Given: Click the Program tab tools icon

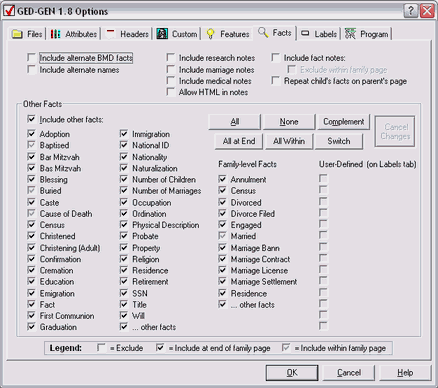Looking at the screenshot, I should (350, 34).
